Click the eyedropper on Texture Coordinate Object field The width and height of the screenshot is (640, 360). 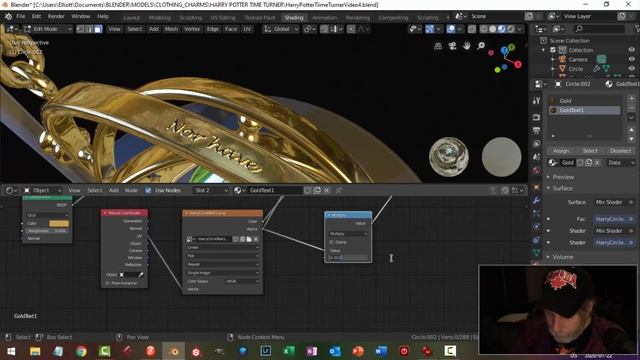141,275
